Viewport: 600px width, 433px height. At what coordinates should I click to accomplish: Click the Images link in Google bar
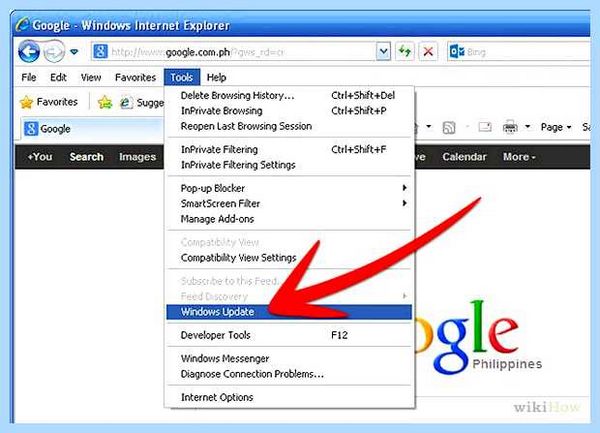pos(137,157)
